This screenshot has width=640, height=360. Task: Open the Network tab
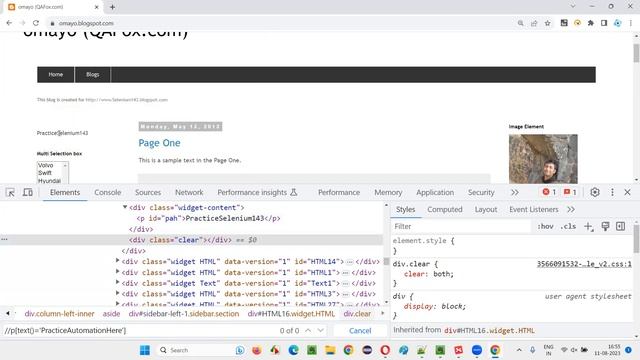[x=189, y=192]
